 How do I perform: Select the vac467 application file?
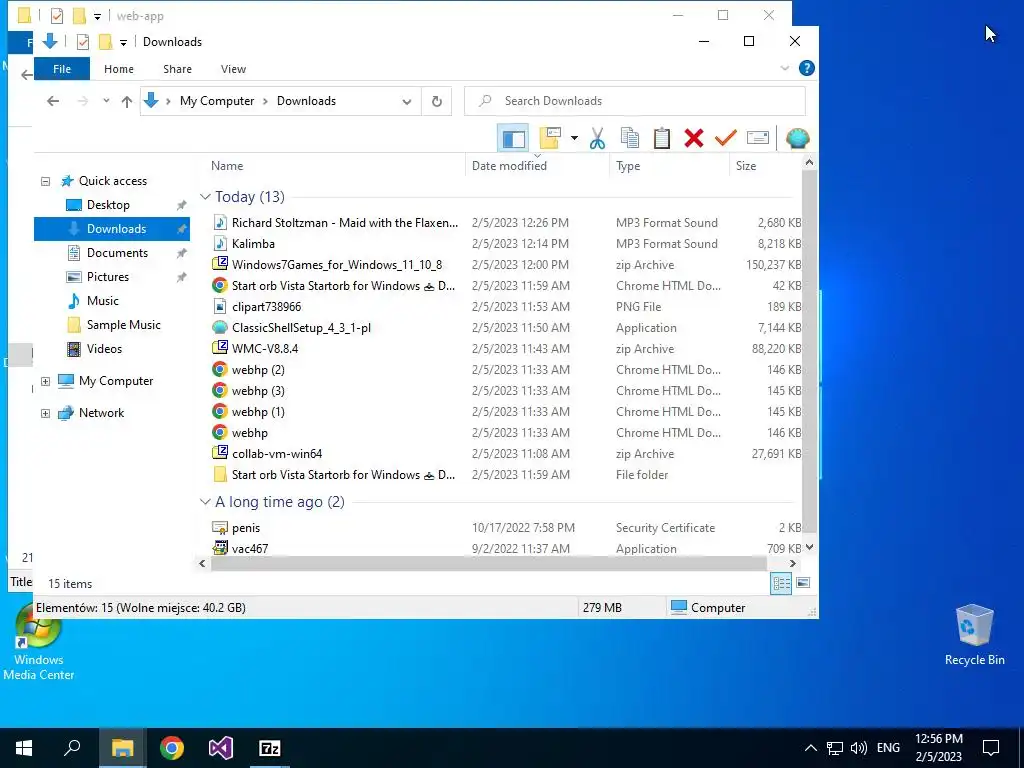coord(249,549)
